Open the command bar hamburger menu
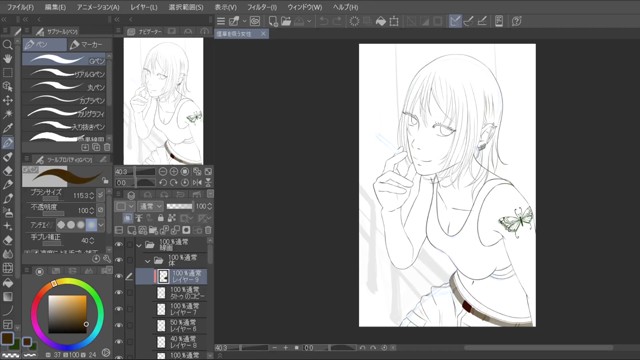 pyautogui.click(x=221, y=21)
